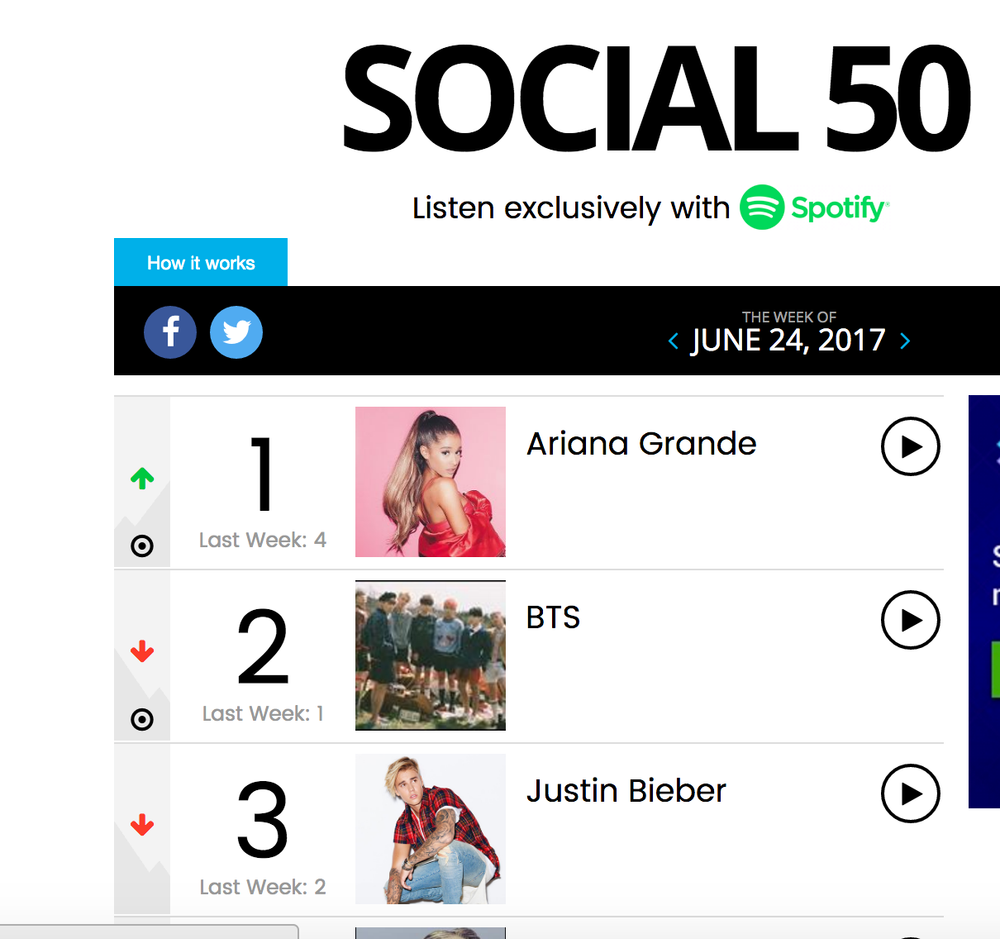Expand row with green up arrow
The image size is (1000, 939).
coord(142,478)
